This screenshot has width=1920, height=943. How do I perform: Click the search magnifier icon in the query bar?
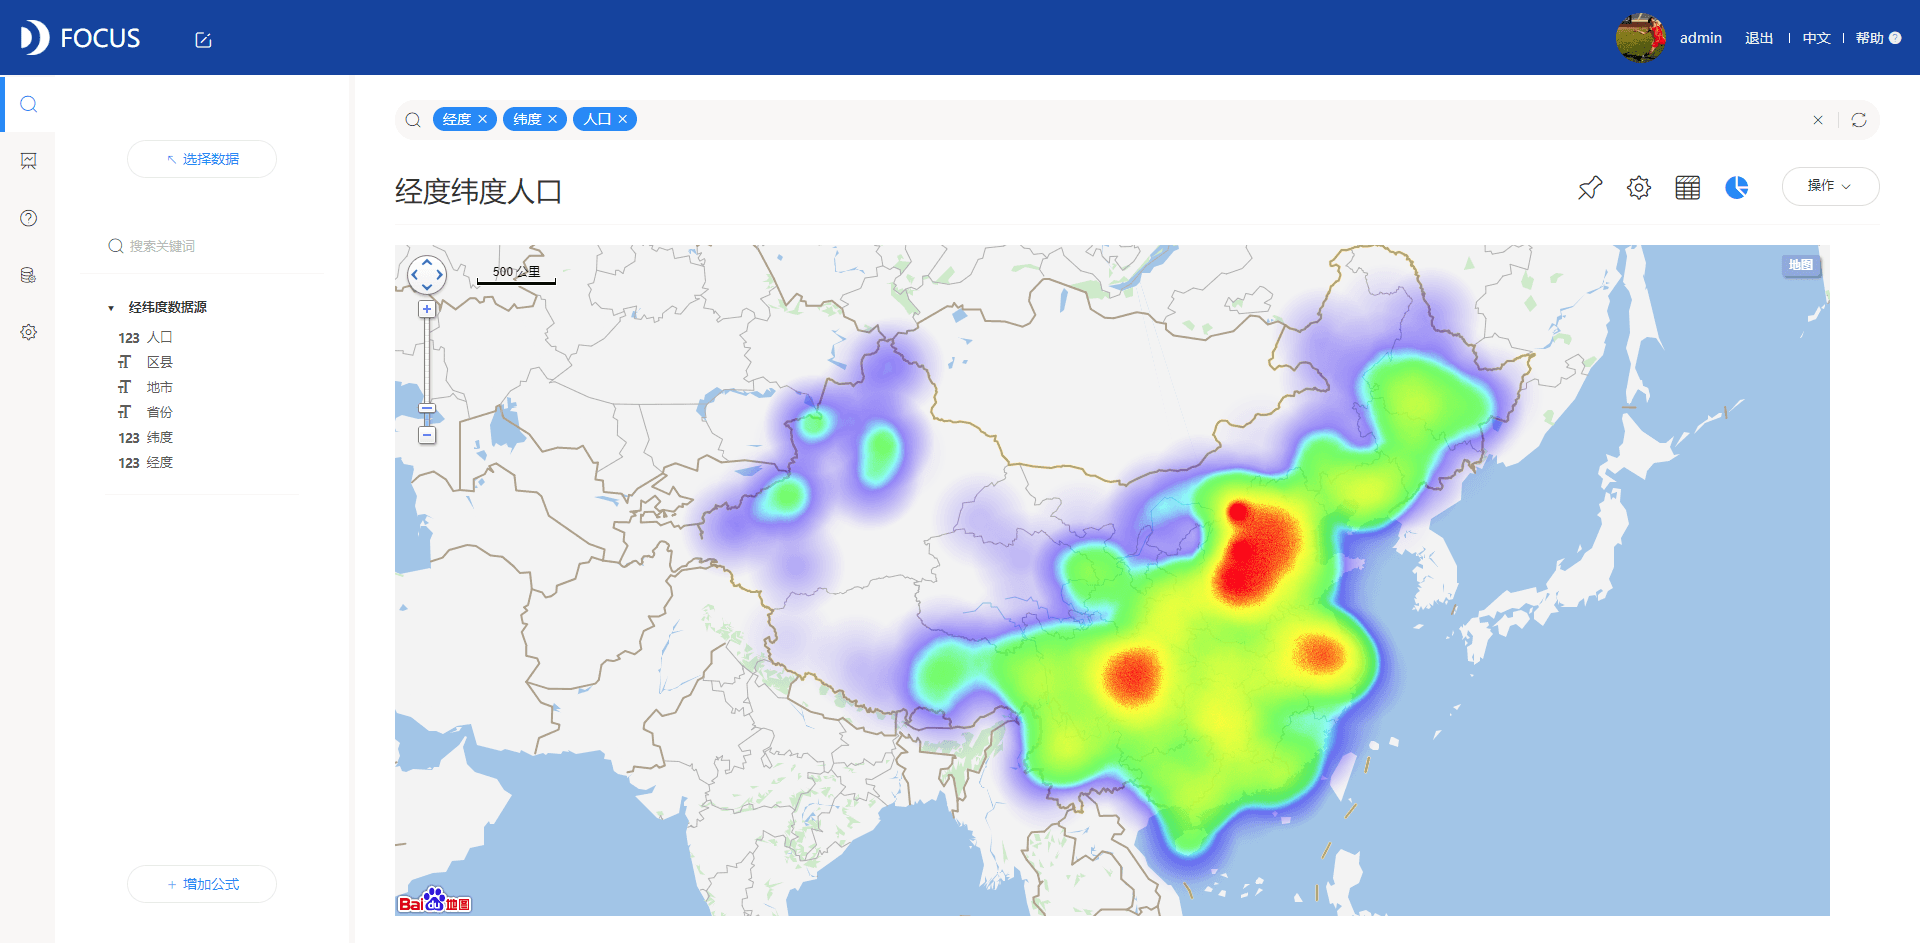click(413, 120)
